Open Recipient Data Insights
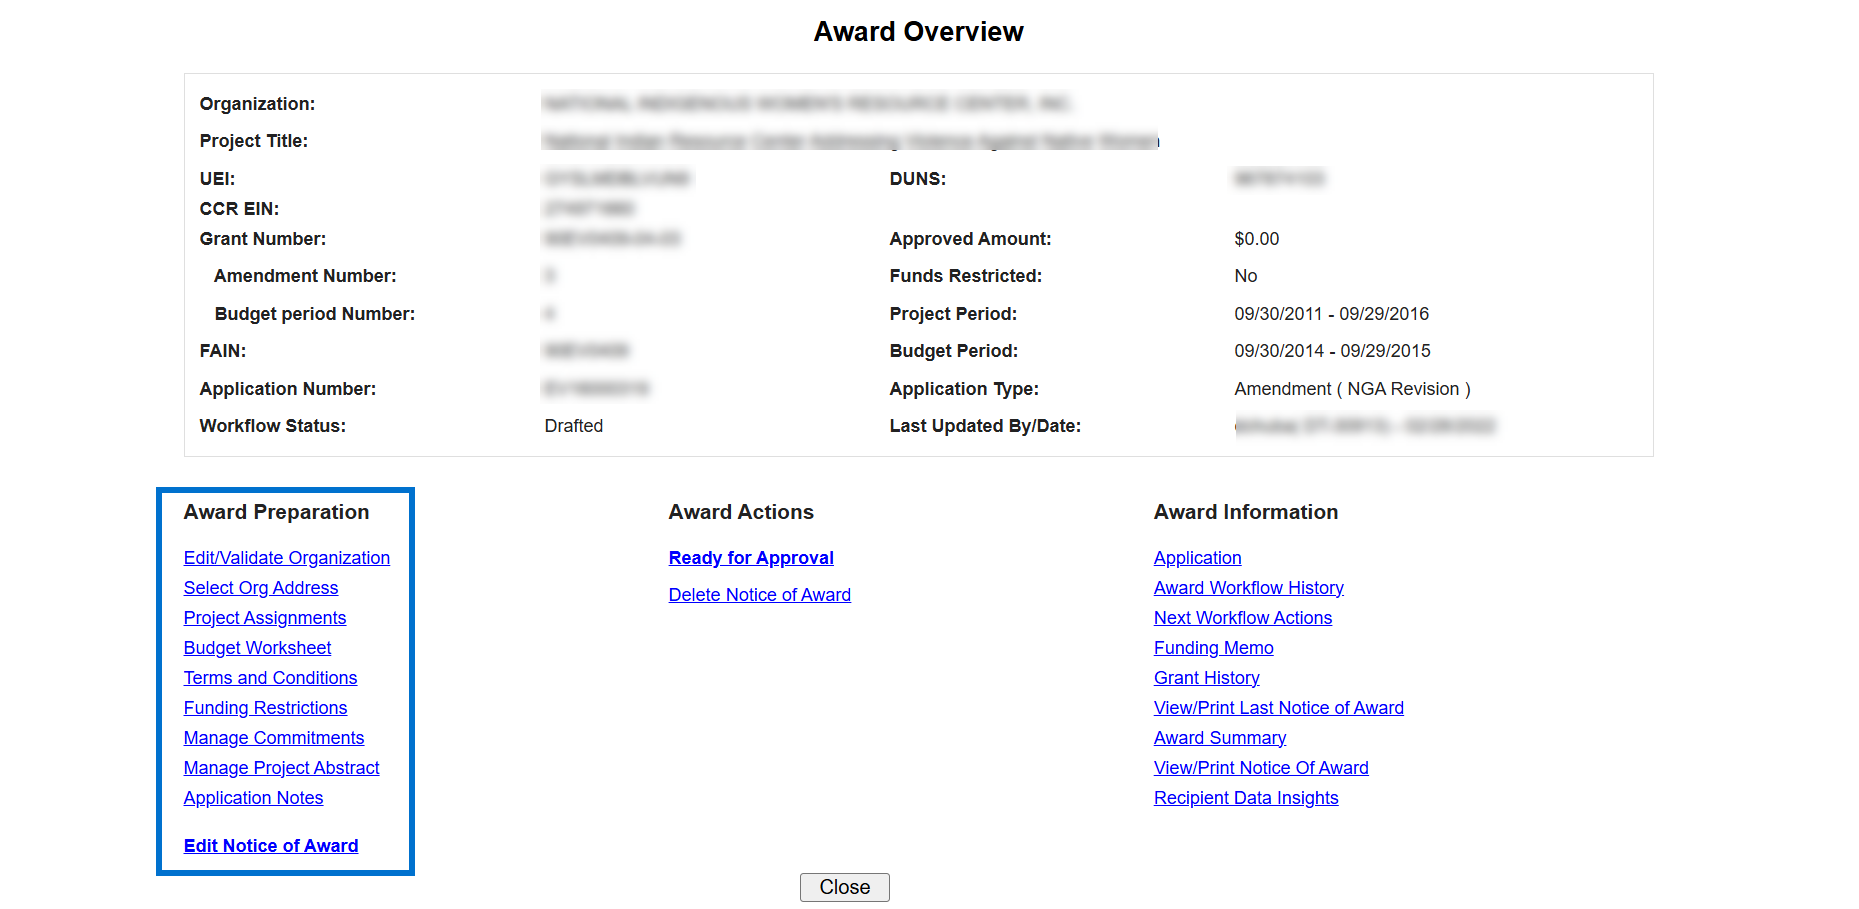Viewport: 1859px width, 909px height. tap(1245, 798)
